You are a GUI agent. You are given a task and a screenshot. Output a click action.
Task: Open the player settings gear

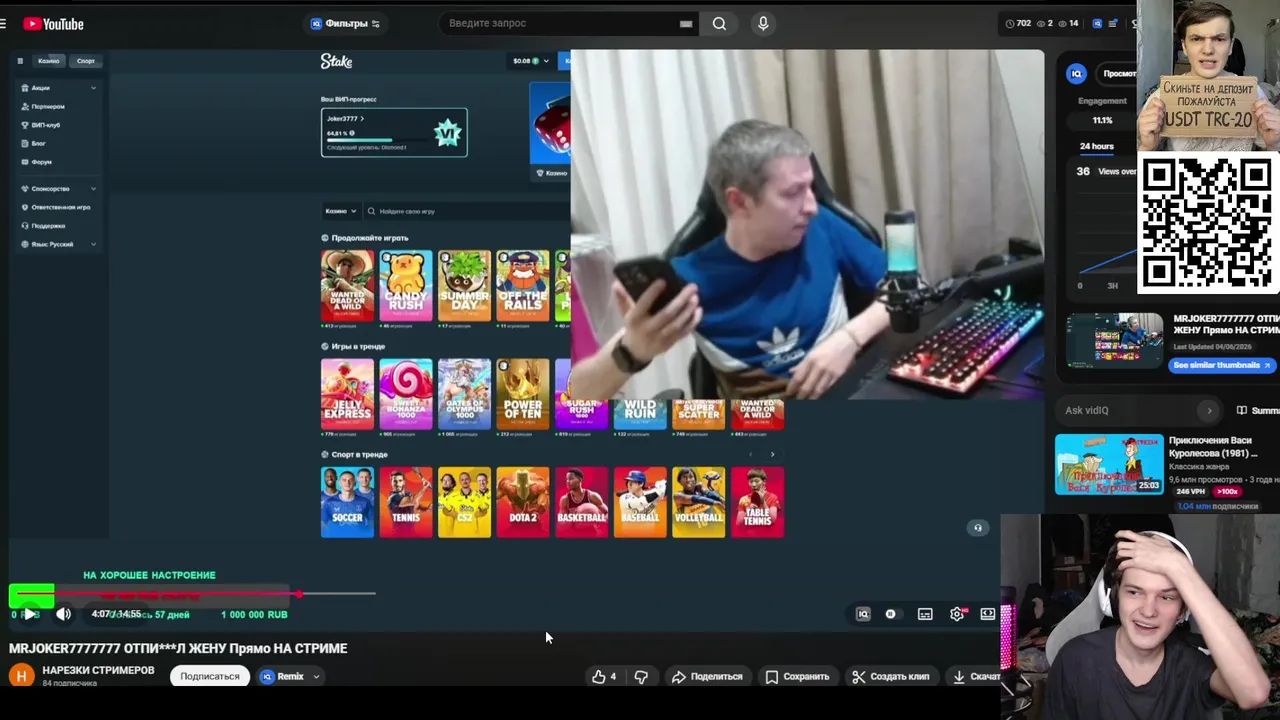click(957, 614)
